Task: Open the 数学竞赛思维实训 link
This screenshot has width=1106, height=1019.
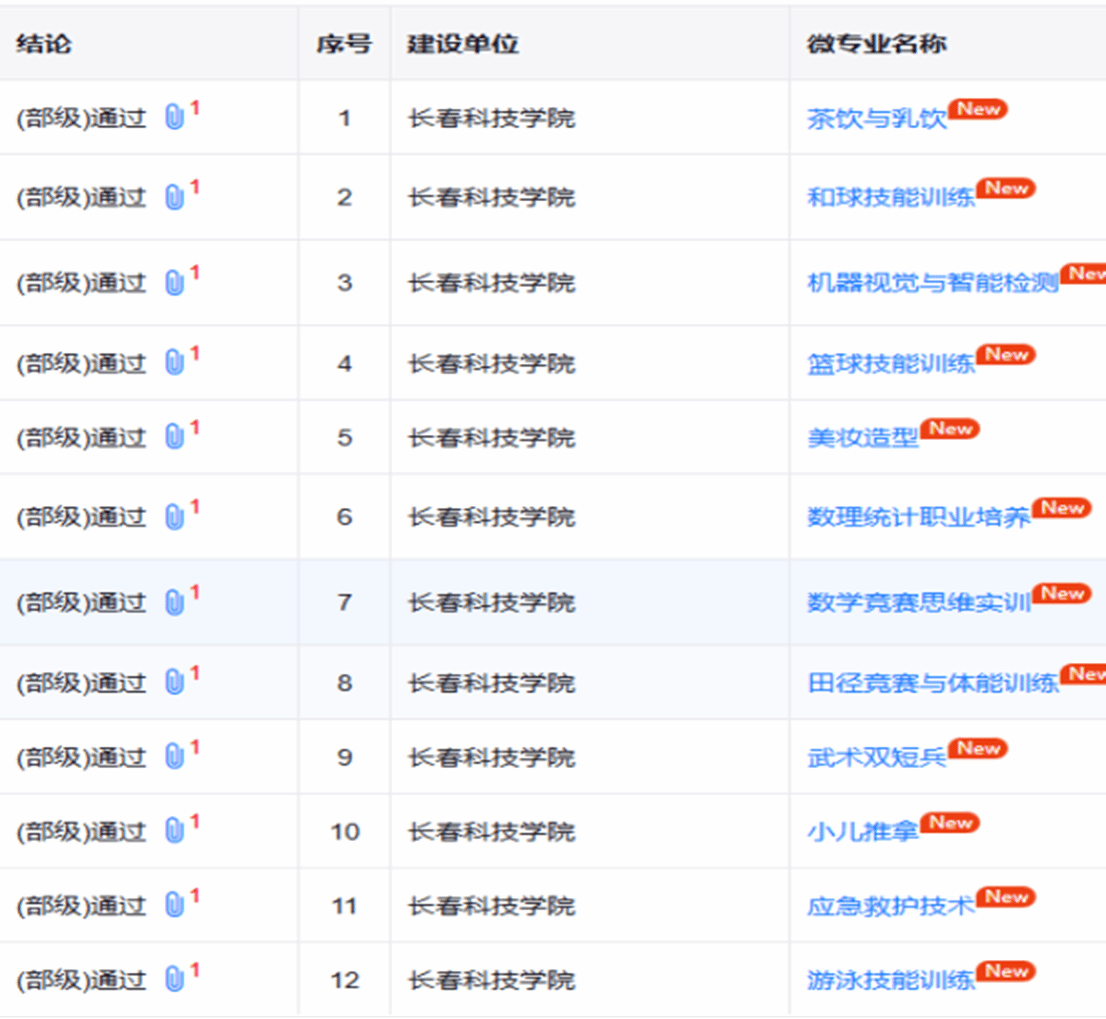Action: click(x=918, y=603)
